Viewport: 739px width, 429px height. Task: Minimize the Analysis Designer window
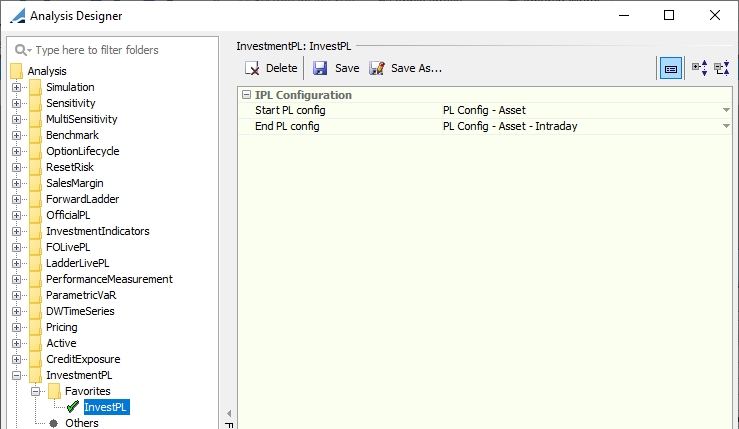(624, 16)
